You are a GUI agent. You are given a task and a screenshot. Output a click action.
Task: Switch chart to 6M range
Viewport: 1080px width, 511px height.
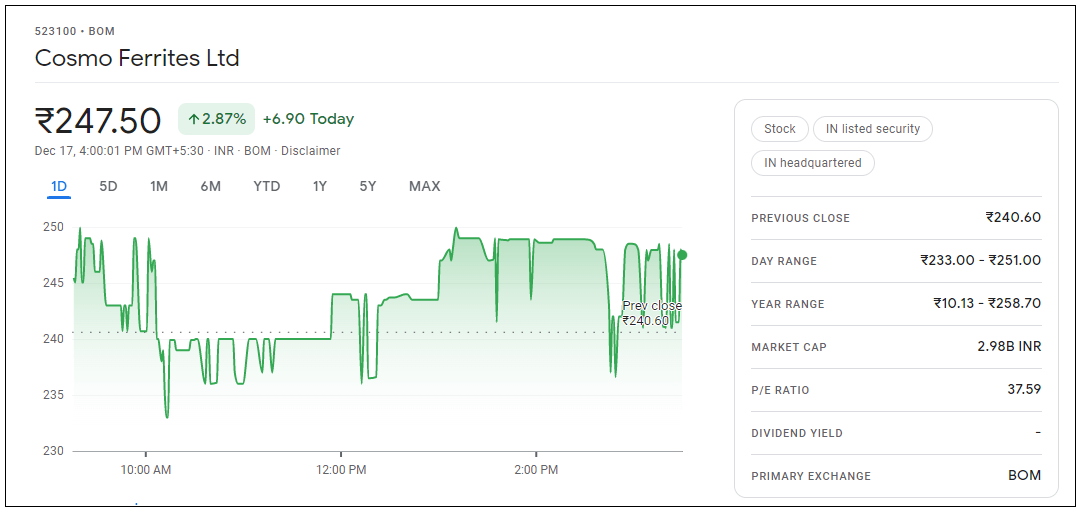pyautogui.click(x=211, y=186)
